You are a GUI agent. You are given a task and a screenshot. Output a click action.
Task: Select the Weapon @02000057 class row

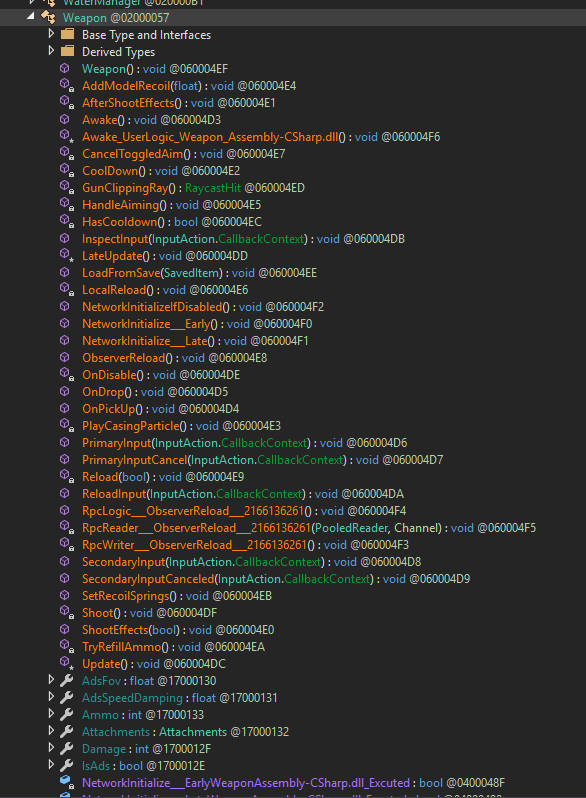tap(293, 17)
